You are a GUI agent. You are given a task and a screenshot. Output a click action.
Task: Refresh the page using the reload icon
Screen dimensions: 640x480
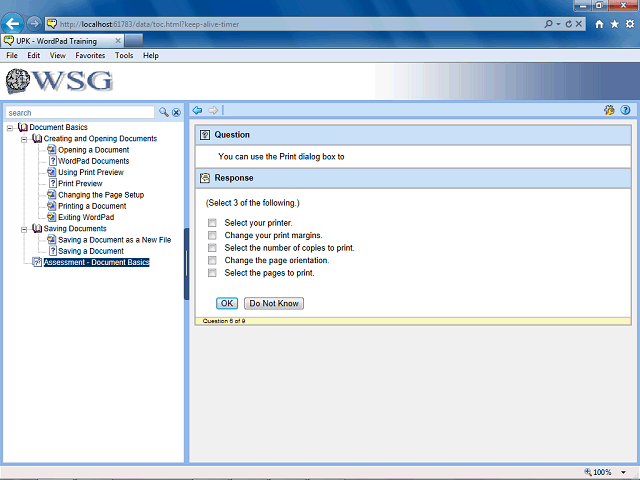(569, 24)
